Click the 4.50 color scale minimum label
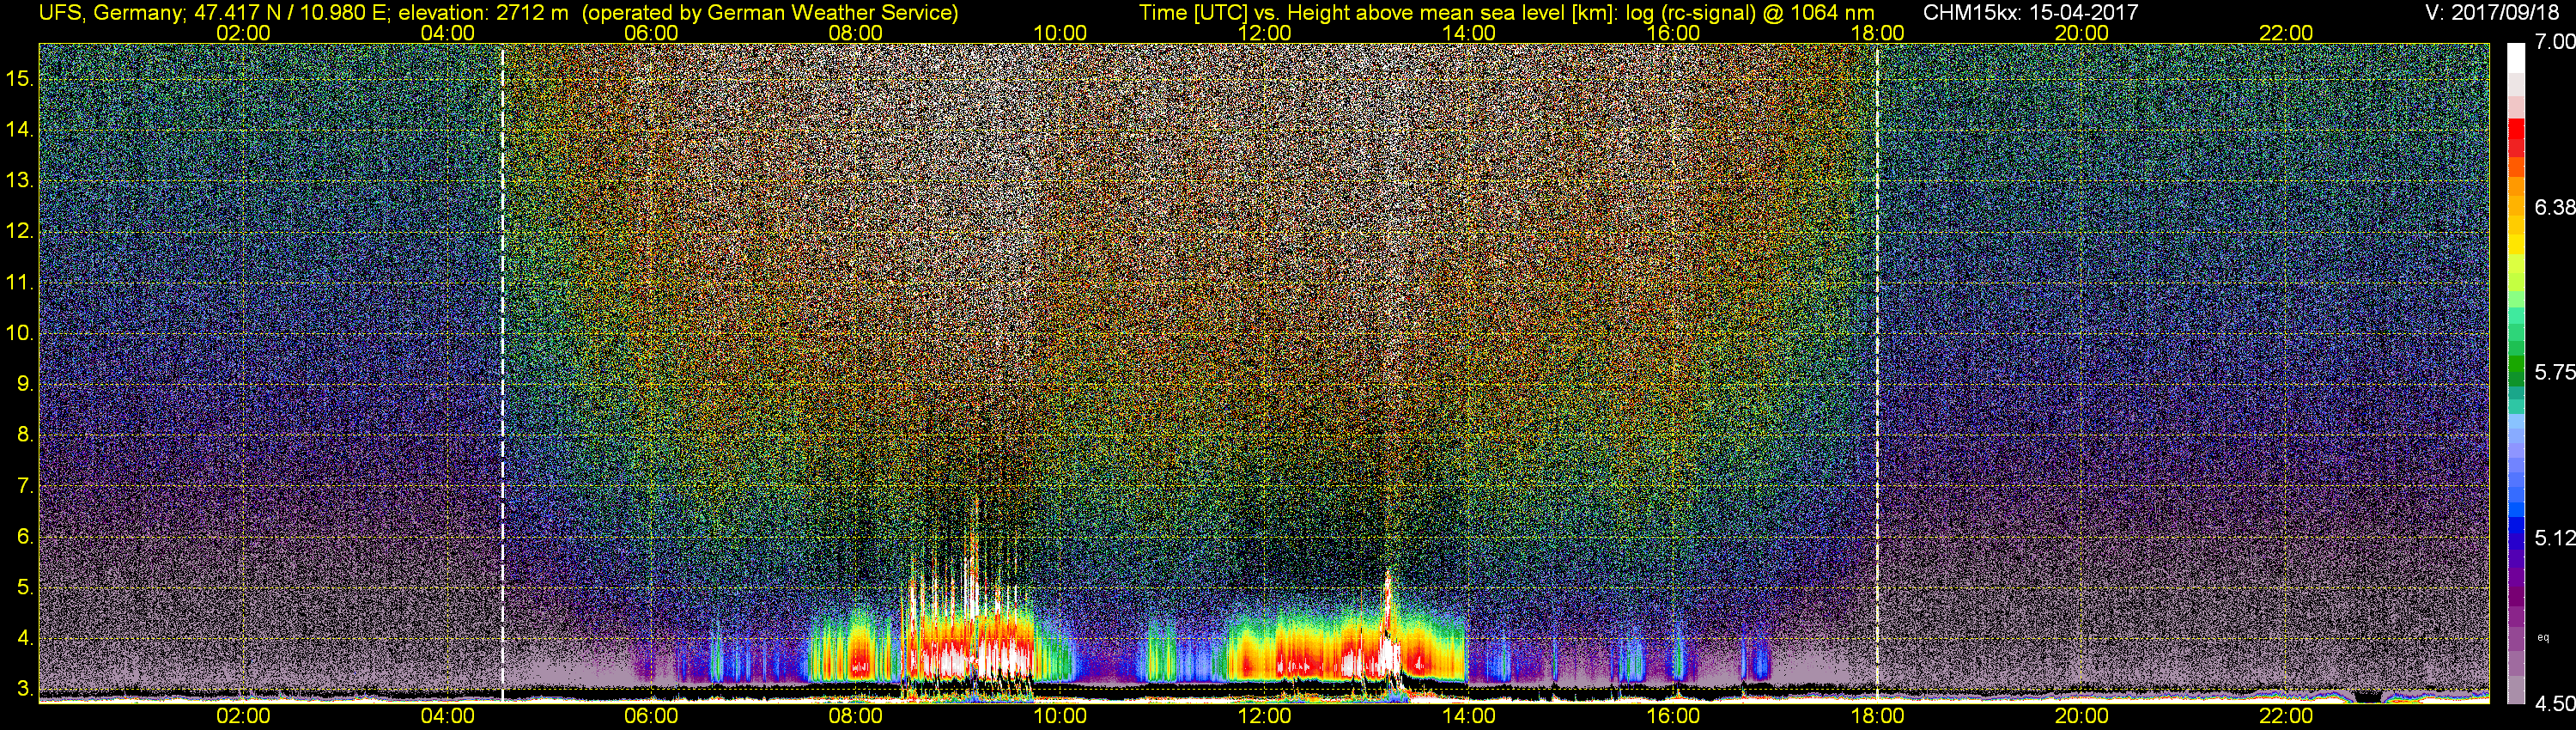 pos(2554,704)
